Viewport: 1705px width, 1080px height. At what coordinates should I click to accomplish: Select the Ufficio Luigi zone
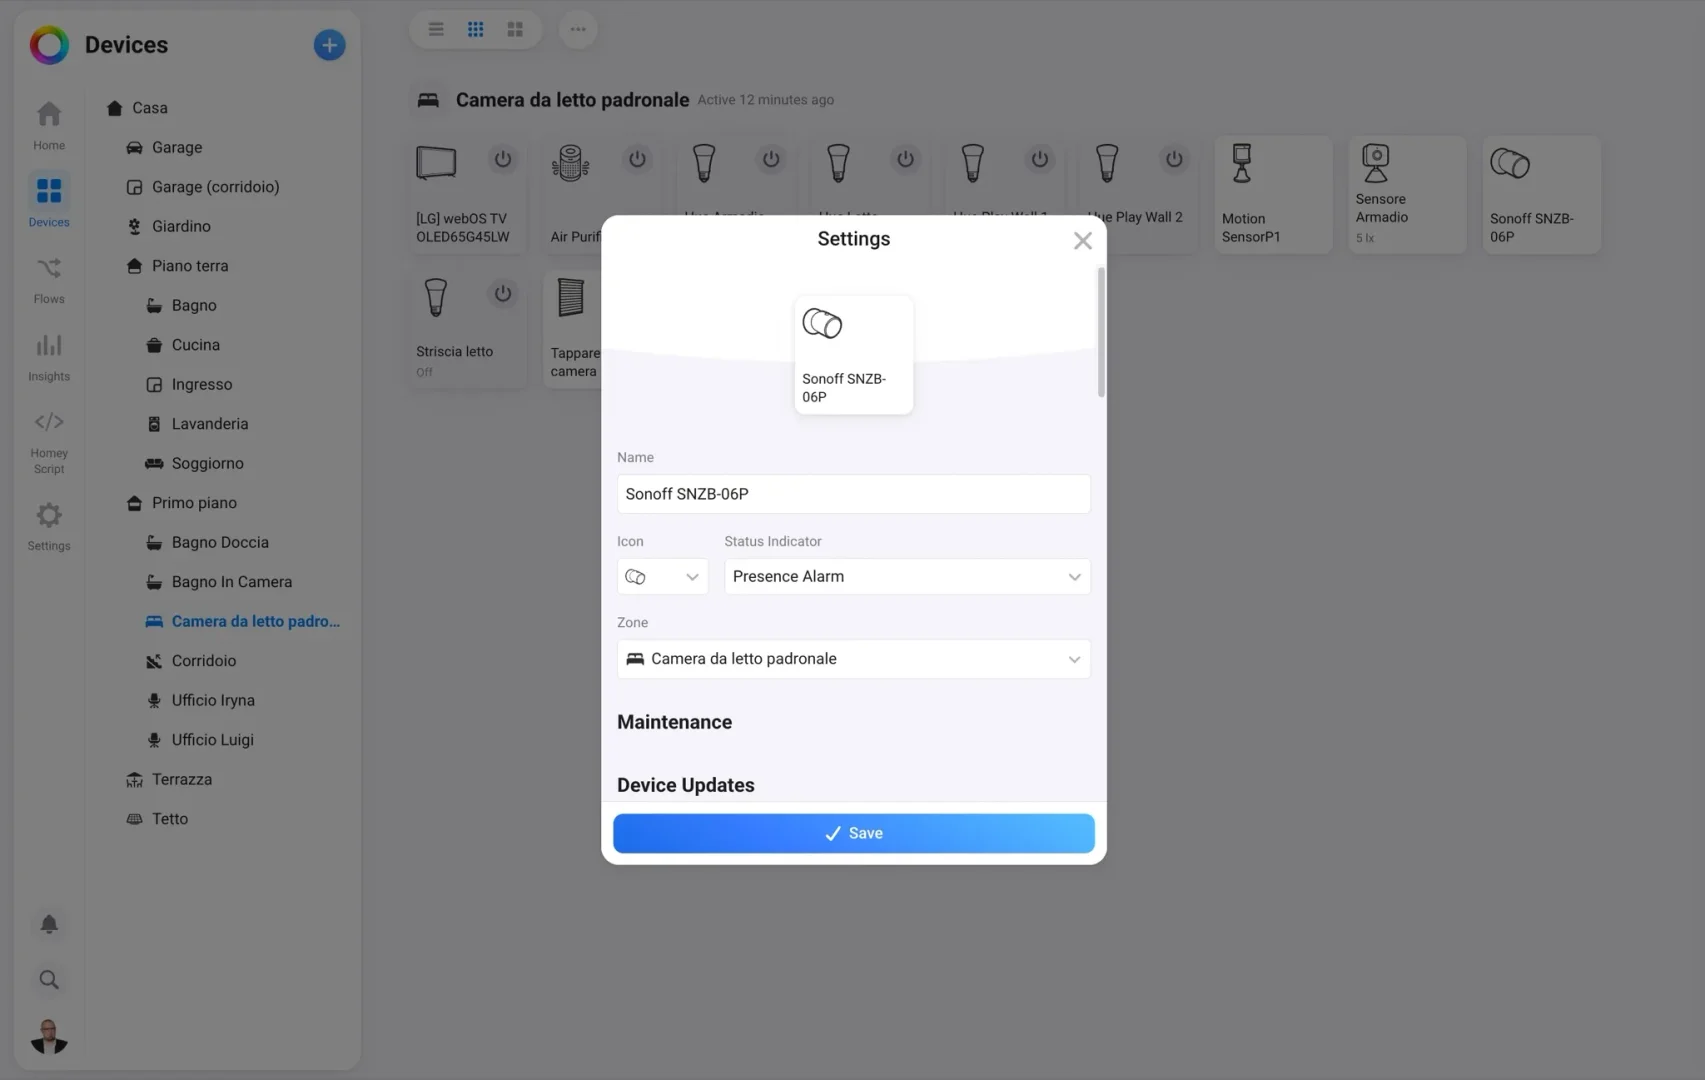(212, 740)
